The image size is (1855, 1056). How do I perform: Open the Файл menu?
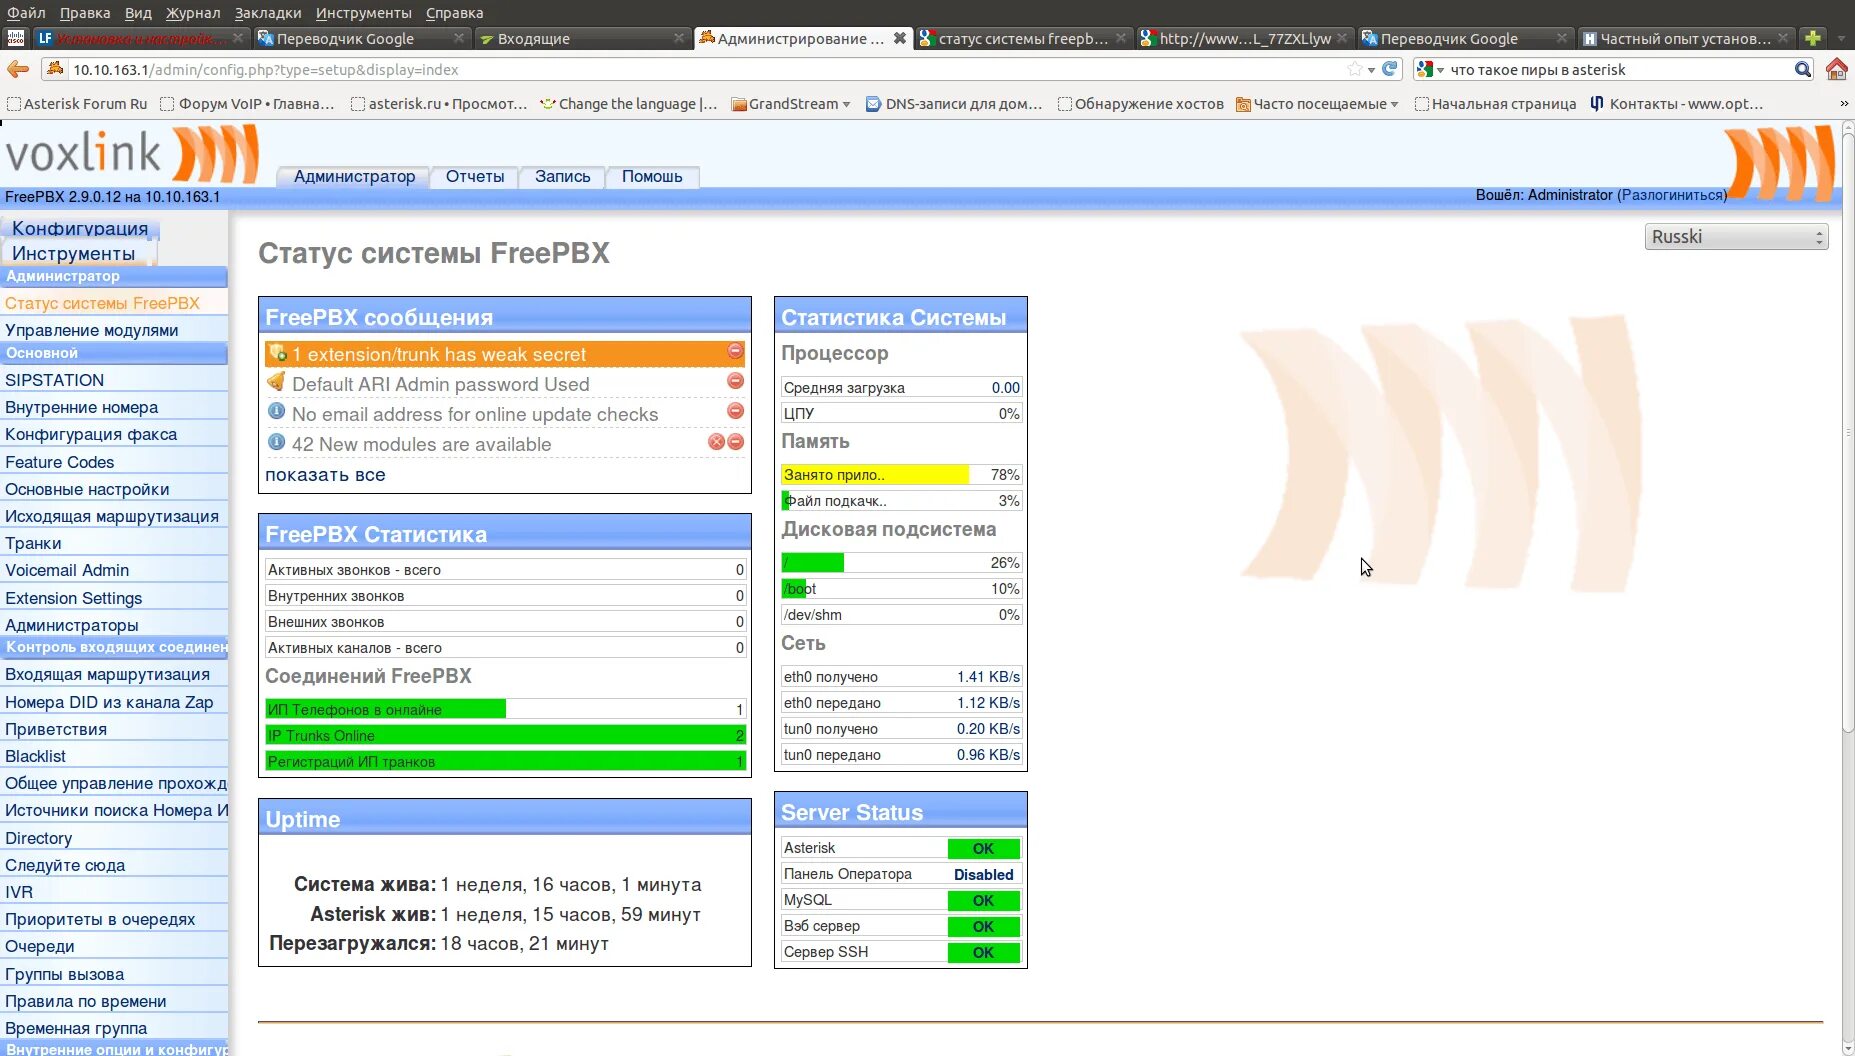[x=26, y=13]
